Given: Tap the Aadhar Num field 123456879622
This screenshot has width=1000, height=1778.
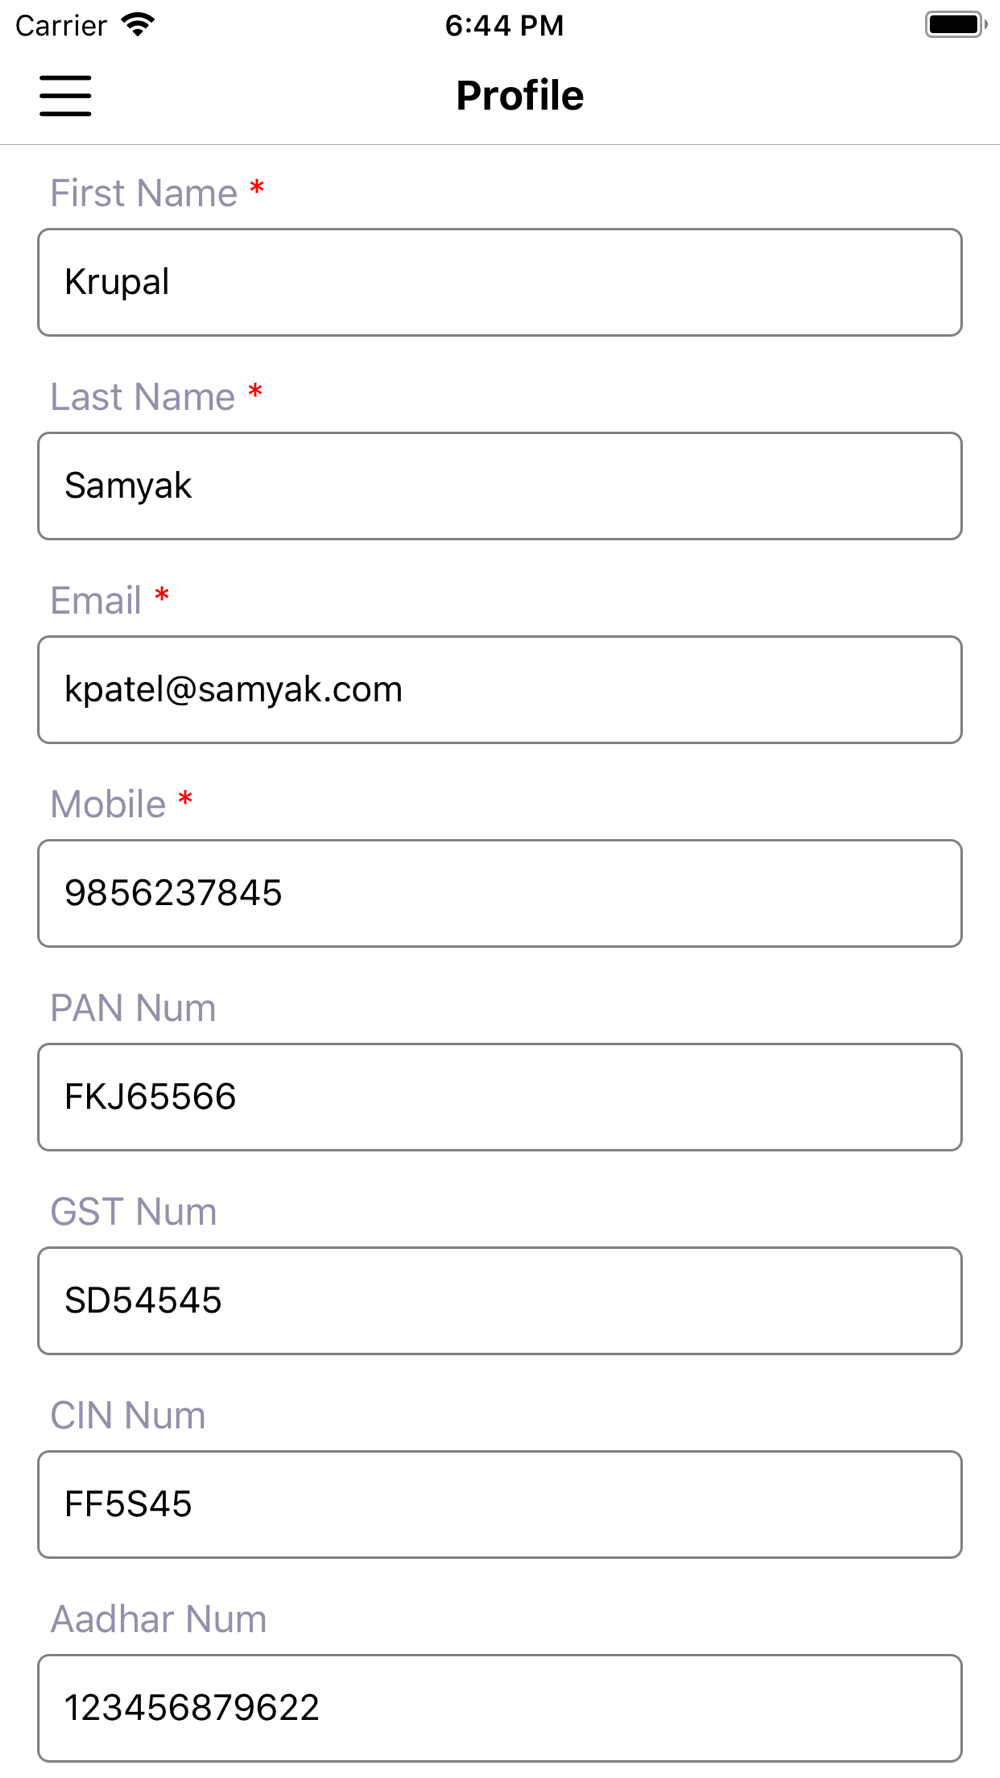Looking at the screenshot, I should coord(500,1708).
